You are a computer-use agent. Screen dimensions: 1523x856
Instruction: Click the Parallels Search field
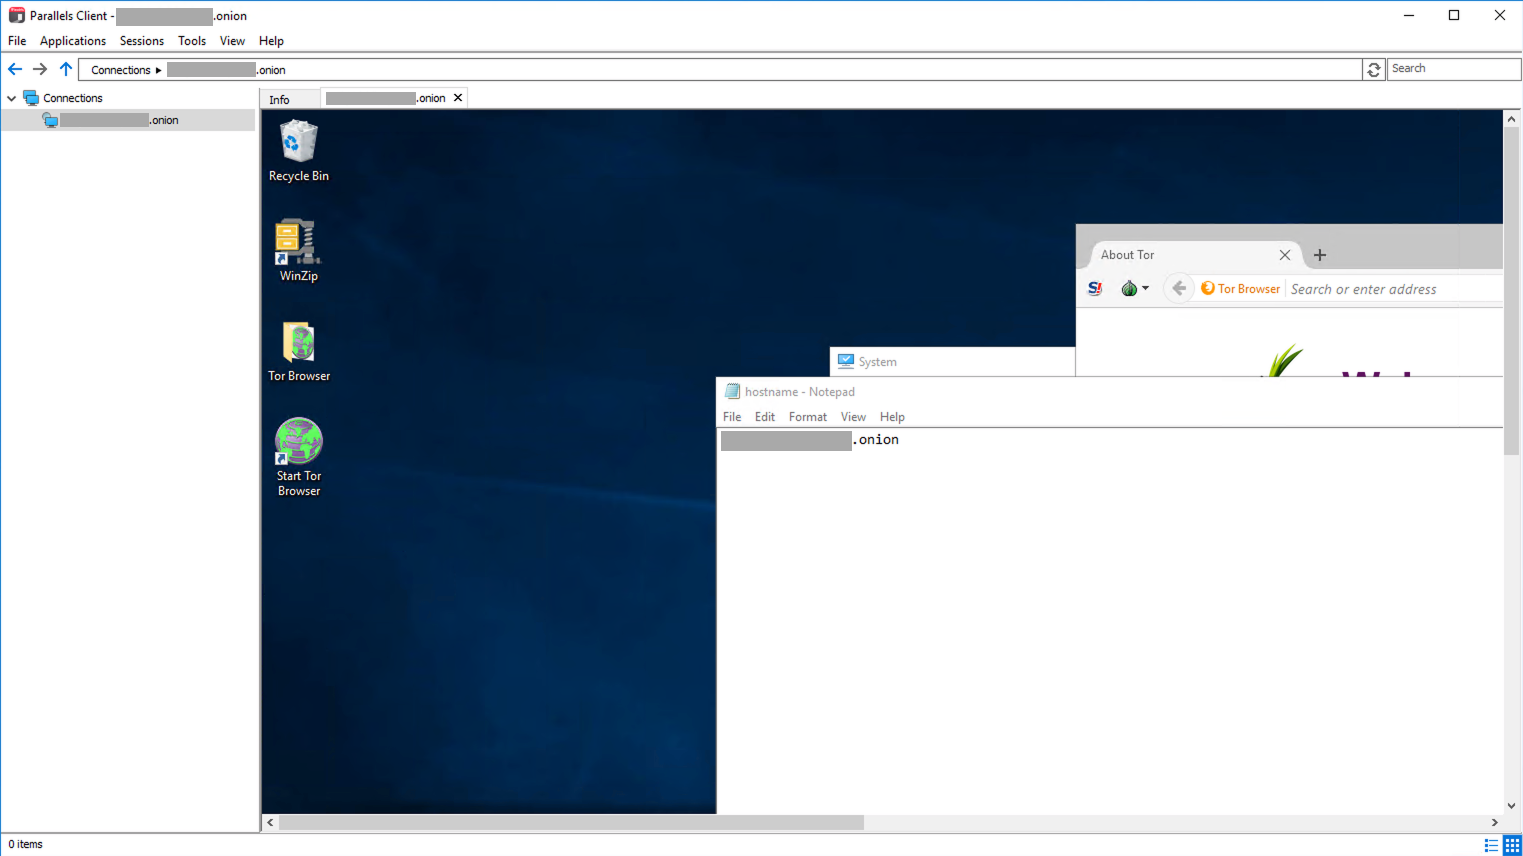[x=1454, y=69]
